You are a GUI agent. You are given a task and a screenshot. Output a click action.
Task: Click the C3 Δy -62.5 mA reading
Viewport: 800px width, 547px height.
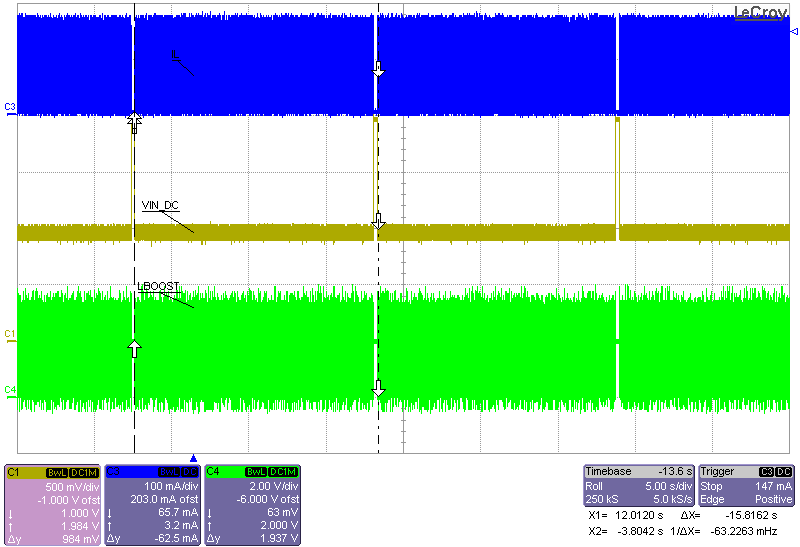[x=152, y=538]
